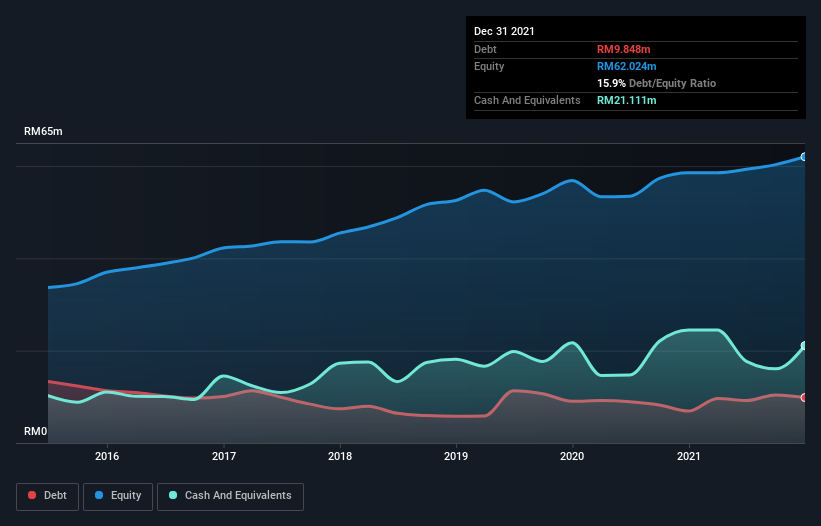Click the 2017 x-axis label
The image size is (821, 526).
(224, 456)
